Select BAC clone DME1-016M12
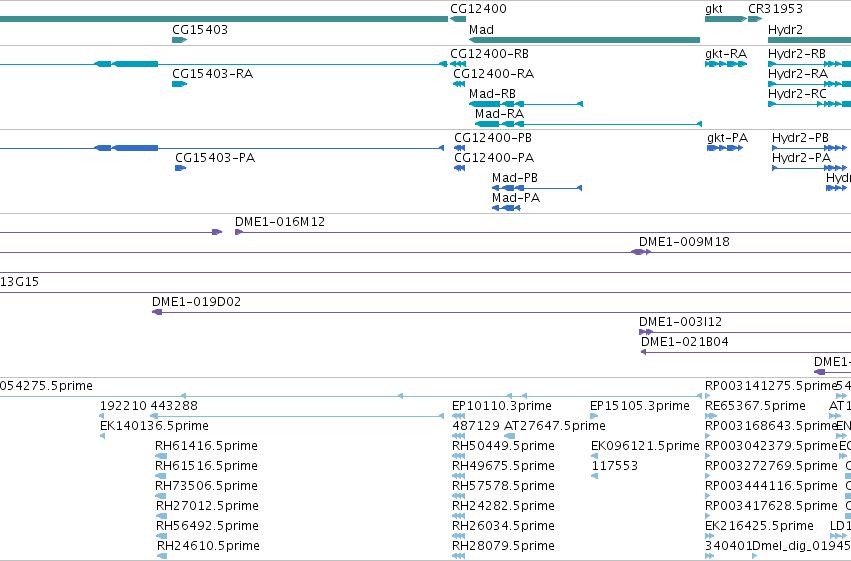The height and width of the screenshot is (561, 851). coord(280,222)
